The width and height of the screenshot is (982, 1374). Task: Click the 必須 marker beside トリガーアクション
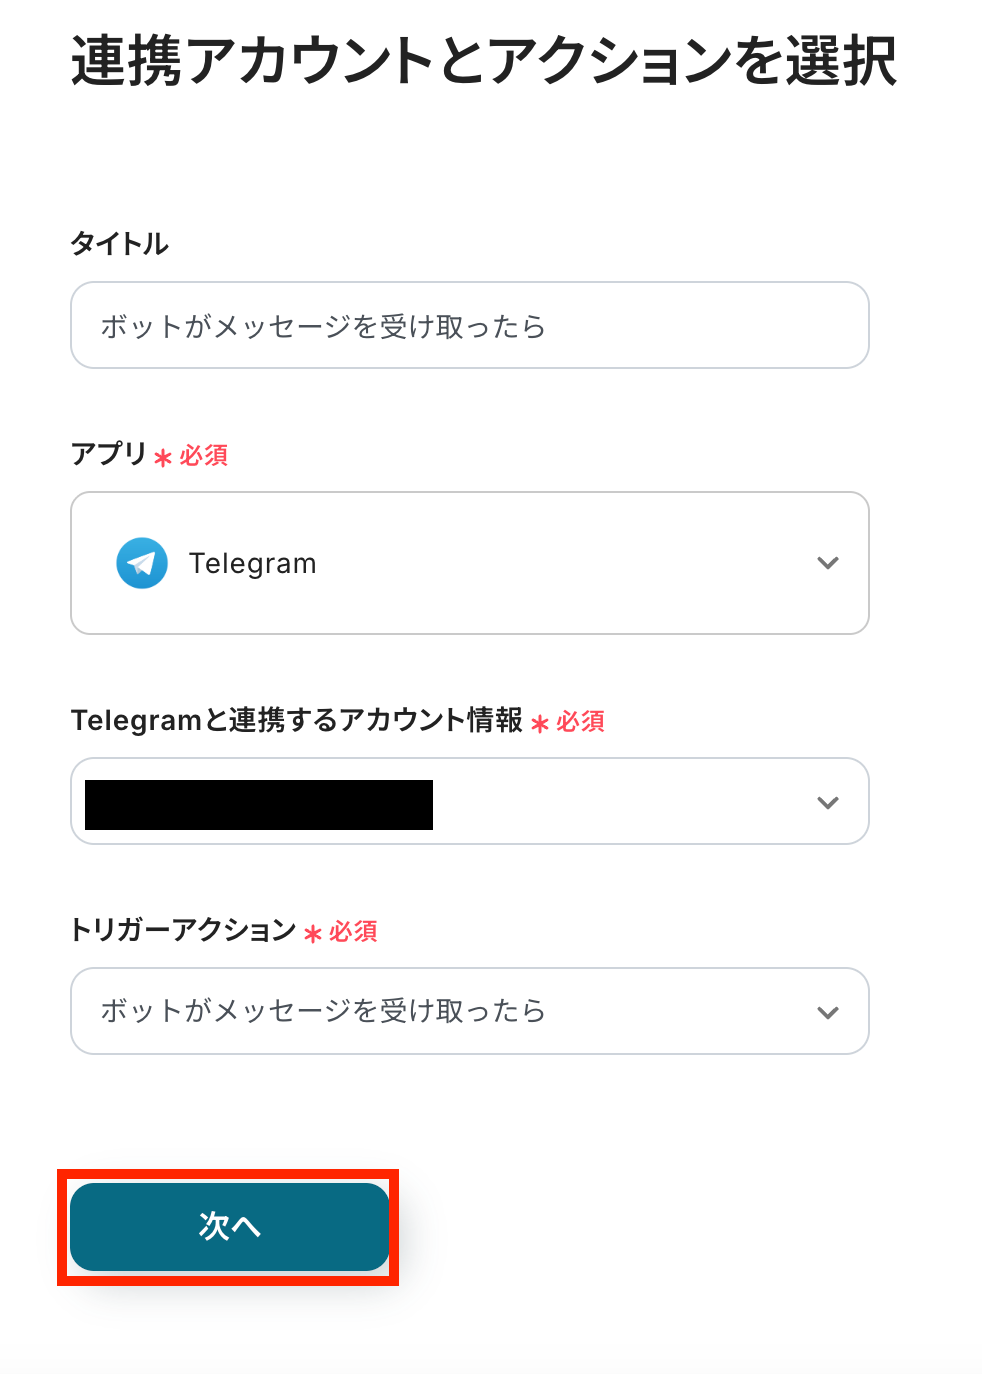point(354,932)
